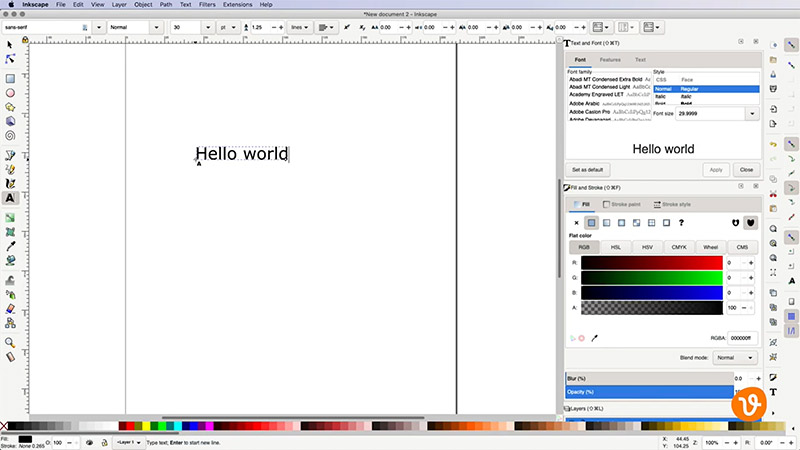Switch to Stroke style tab
This screenshot has height=450, width=800.
pos(672,204)
